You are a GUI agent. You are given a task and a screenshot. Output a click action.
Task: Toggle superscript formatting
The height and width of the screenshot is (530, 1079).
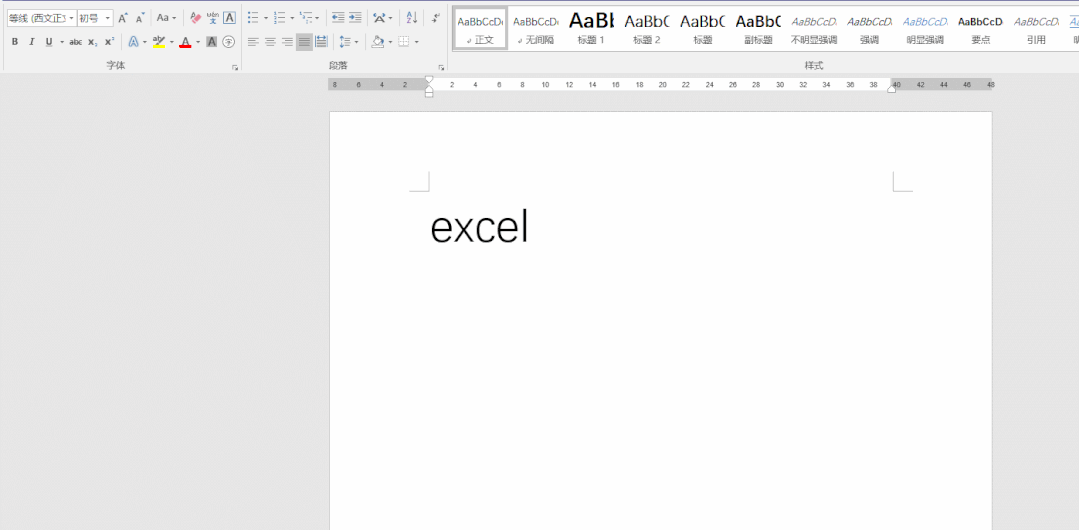point(109,42)
